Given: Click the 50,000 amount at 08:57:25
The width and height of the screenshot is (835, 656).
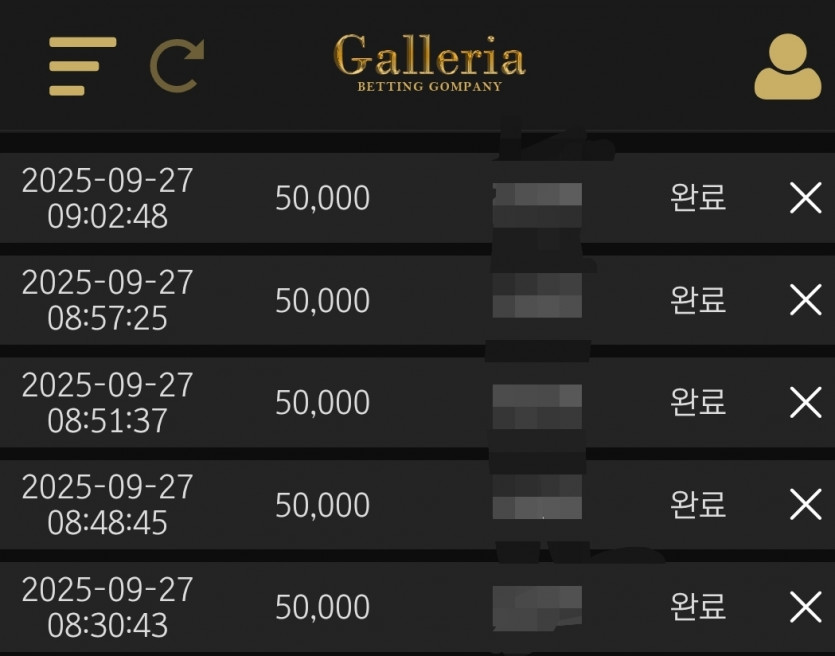Looking at the screenshot, I should click(323, 301).
